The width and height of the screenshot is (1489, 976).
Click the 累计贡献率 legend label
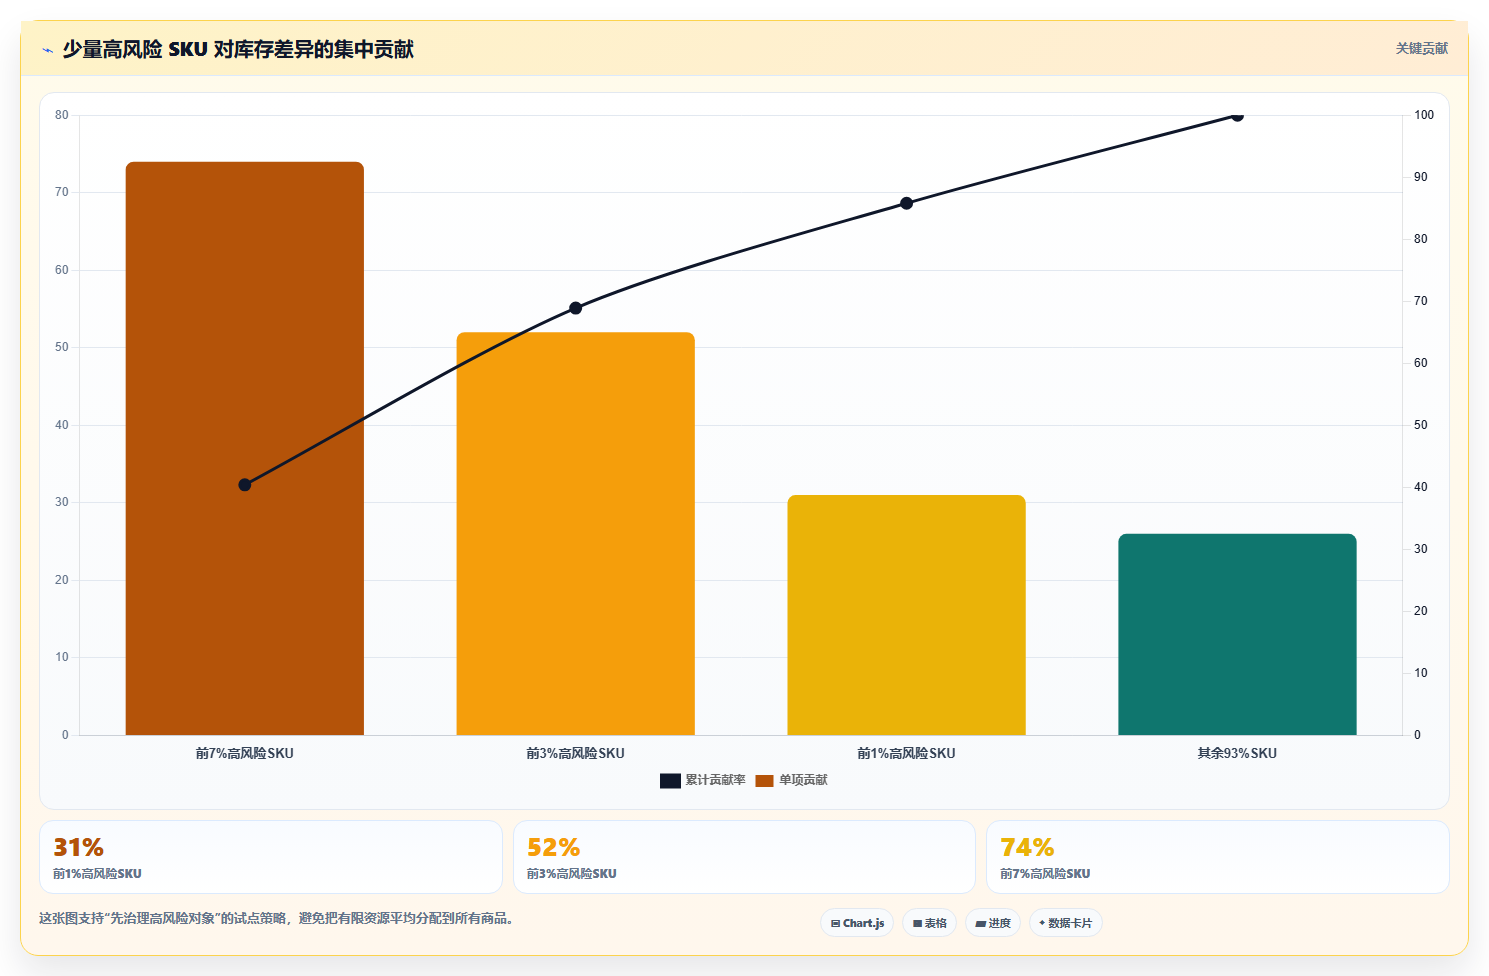(715, 780)
